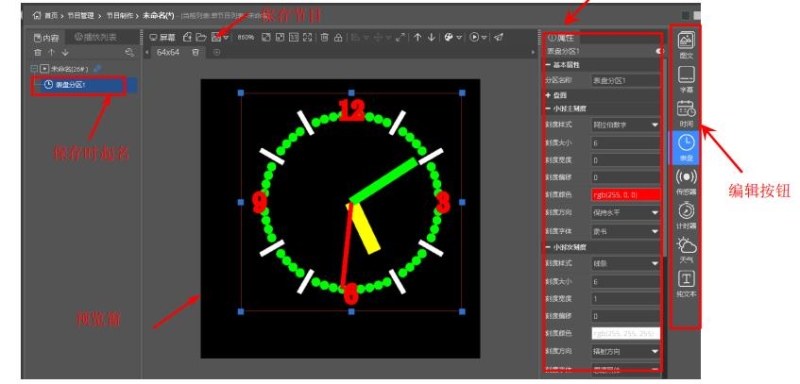Collapse the 未命名 program tree node
The image size is (800, 384).
(34, 68)
